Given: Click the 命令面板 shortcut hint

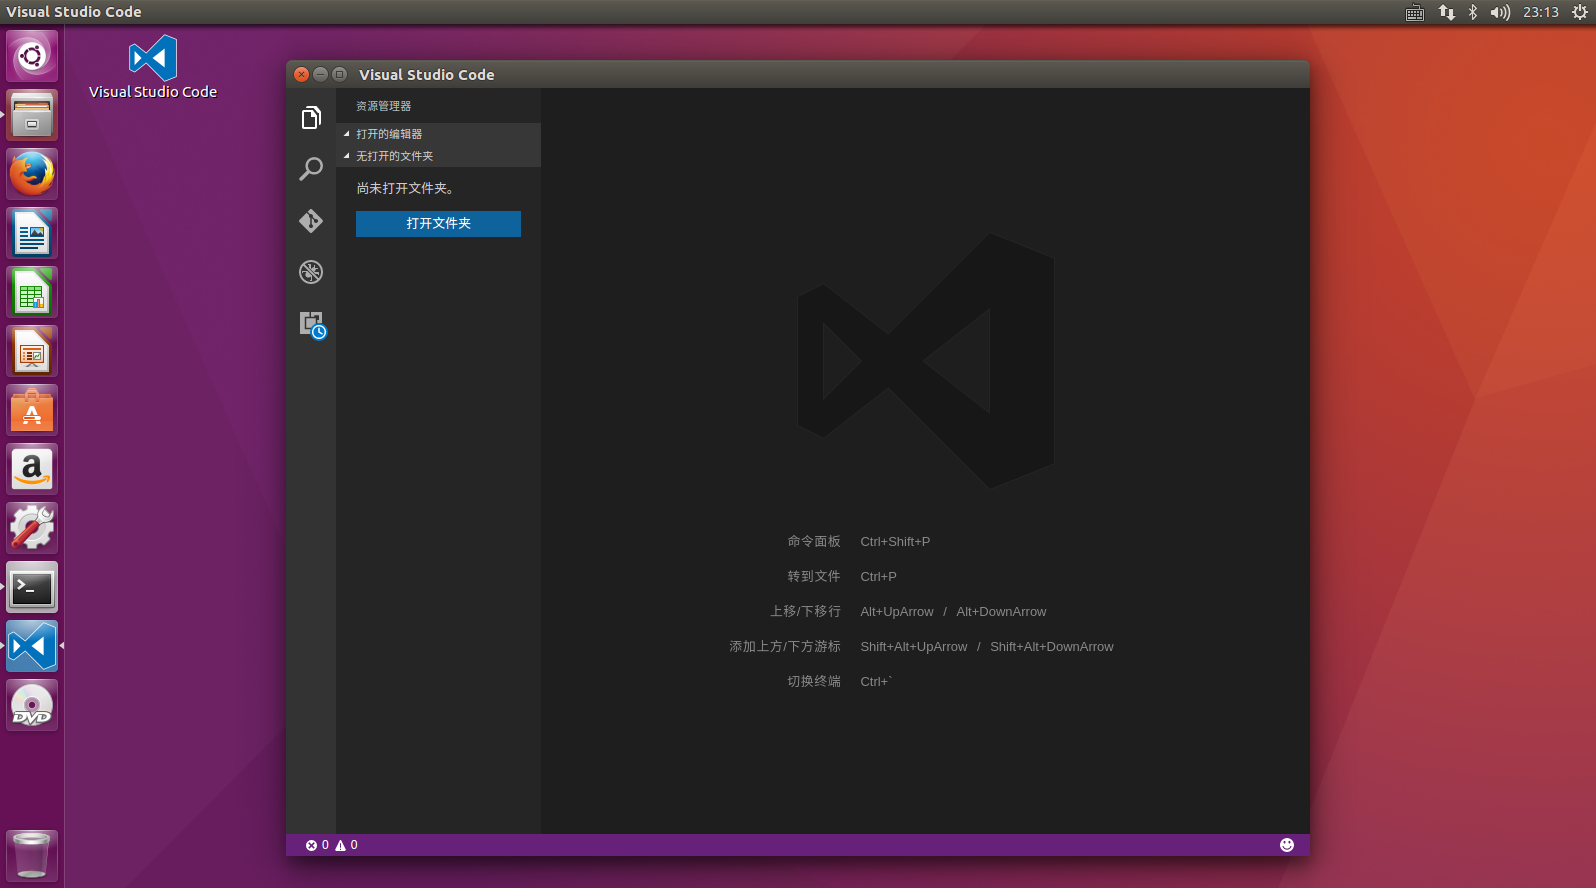Looking at the screenshot, I should click(x=814, y=541).
